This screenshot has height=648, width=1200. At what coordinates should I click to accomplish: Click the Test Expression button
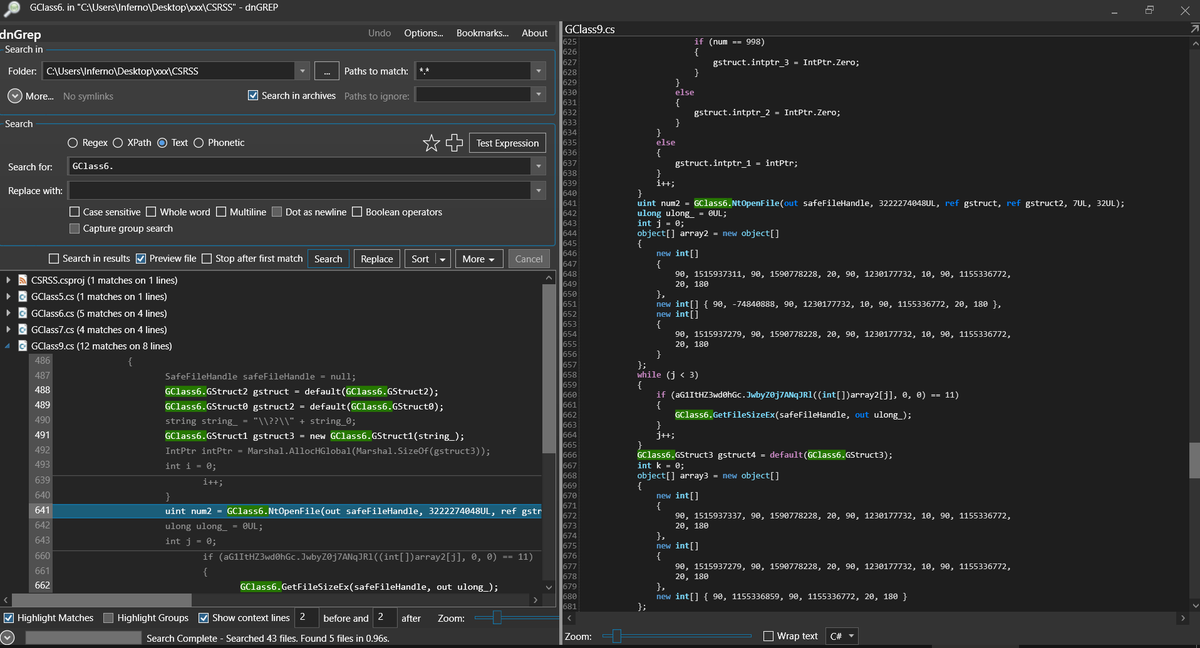(x=508, y=143)
